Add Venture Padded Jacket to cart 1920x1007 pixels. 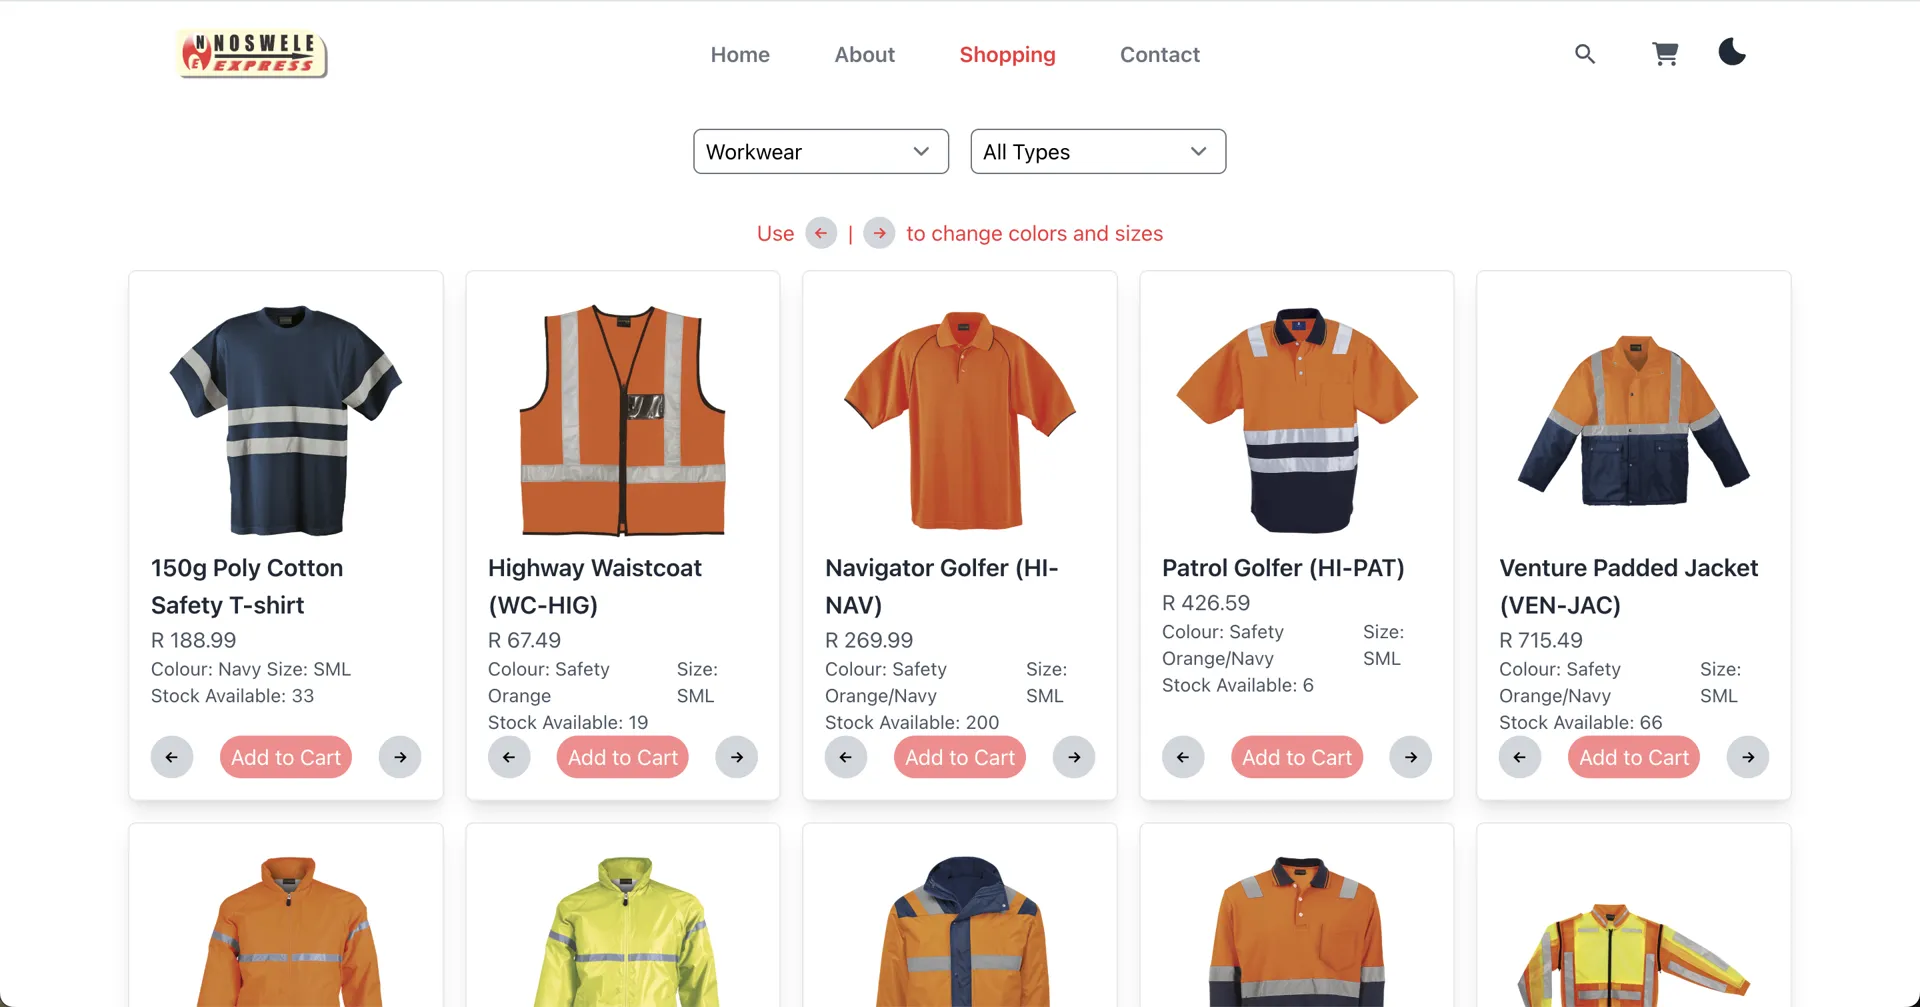tap(1633, 757)
